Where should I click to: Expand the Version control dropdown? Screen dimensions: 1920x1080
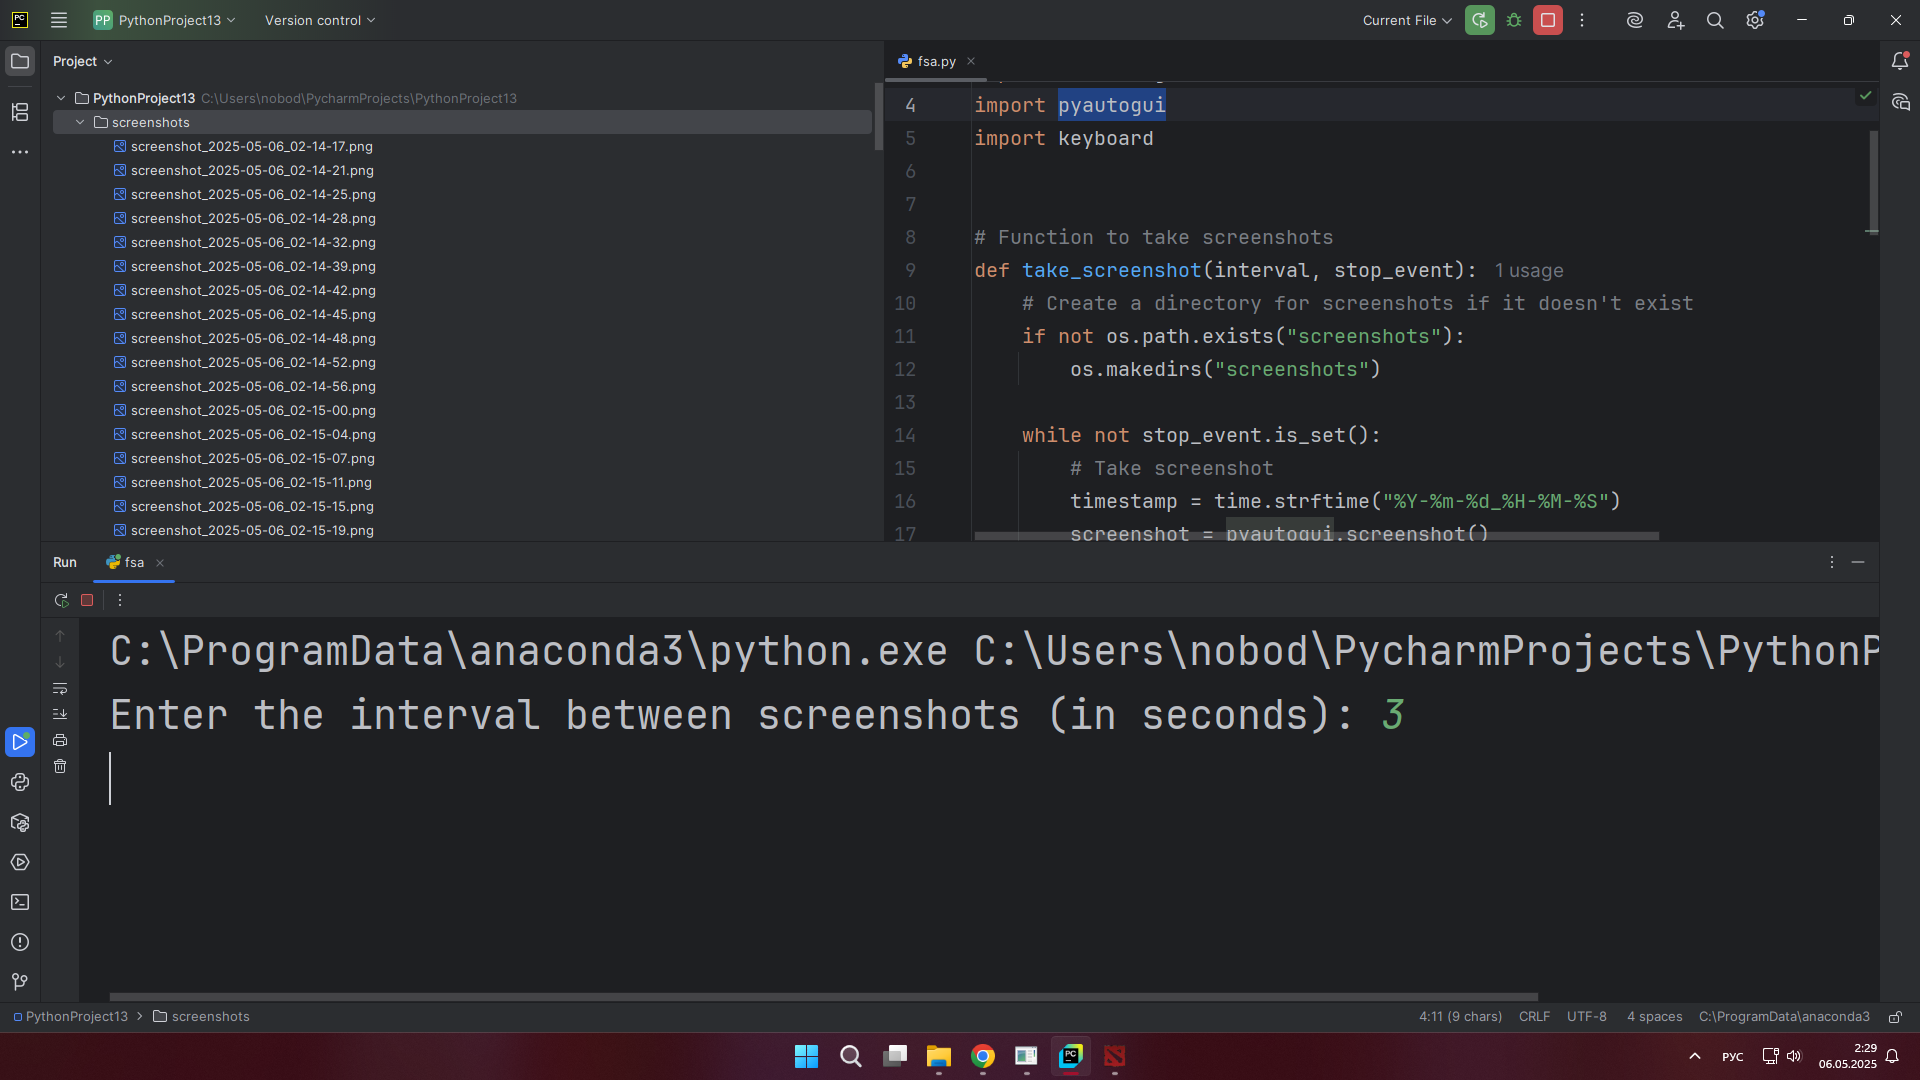click(x=320, y=20)
